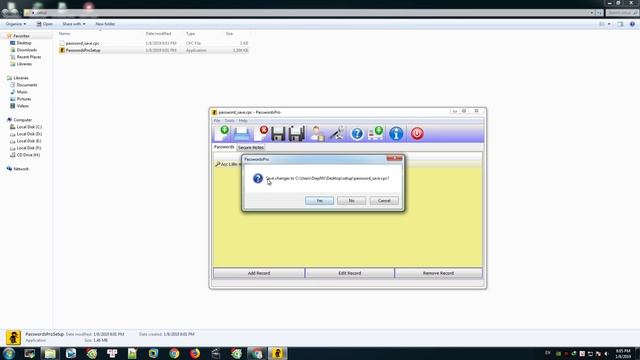640x360 pixels.
Task: Open the Organize dropdown in Explorer
Action: [x=16, y=24]
